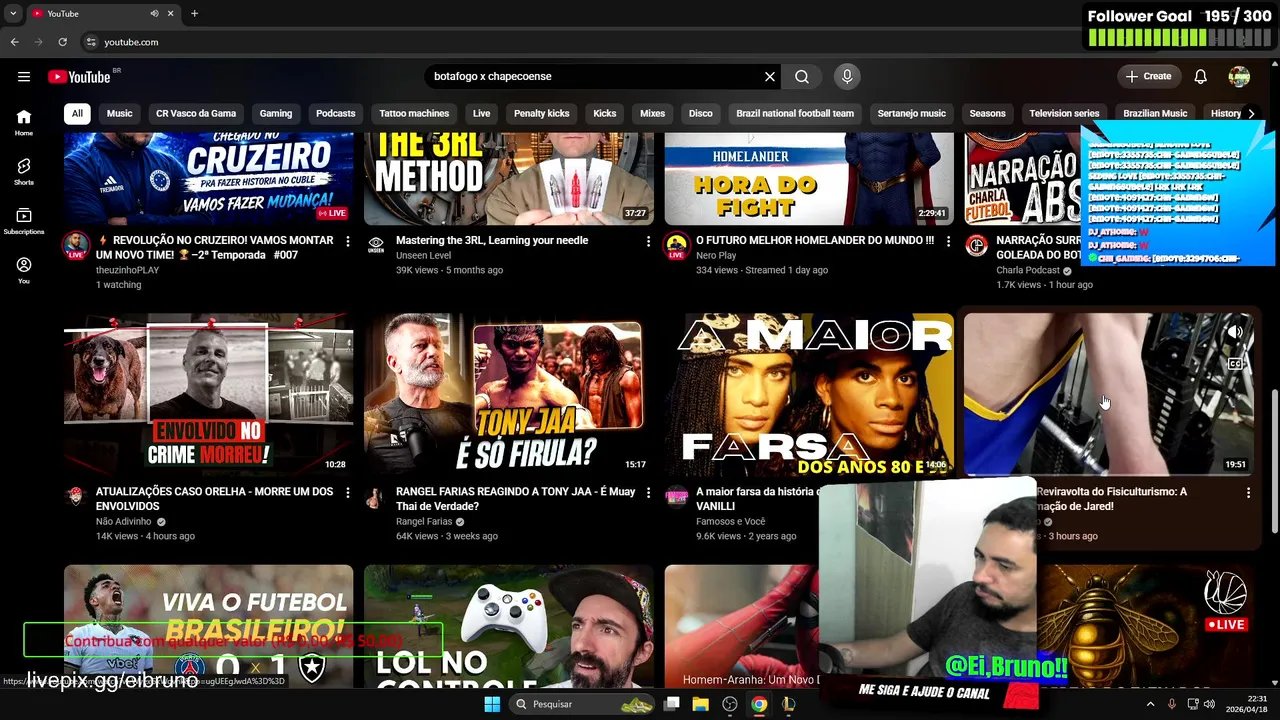Open the You section in sidebar
The image size is (1280, 720).
(x=24, y=270)
